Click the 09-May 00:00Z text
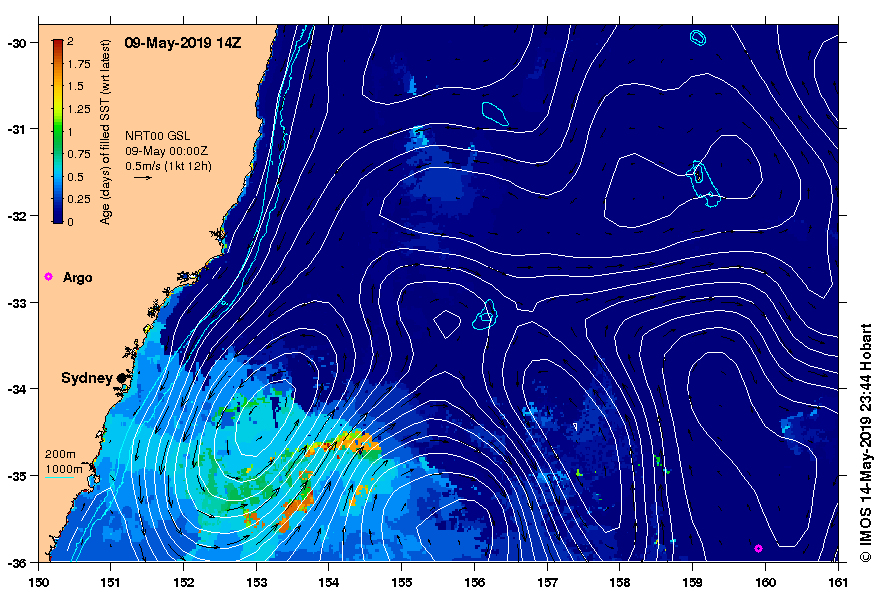Viewport: 879px width, 600px height. coord(166,151)
